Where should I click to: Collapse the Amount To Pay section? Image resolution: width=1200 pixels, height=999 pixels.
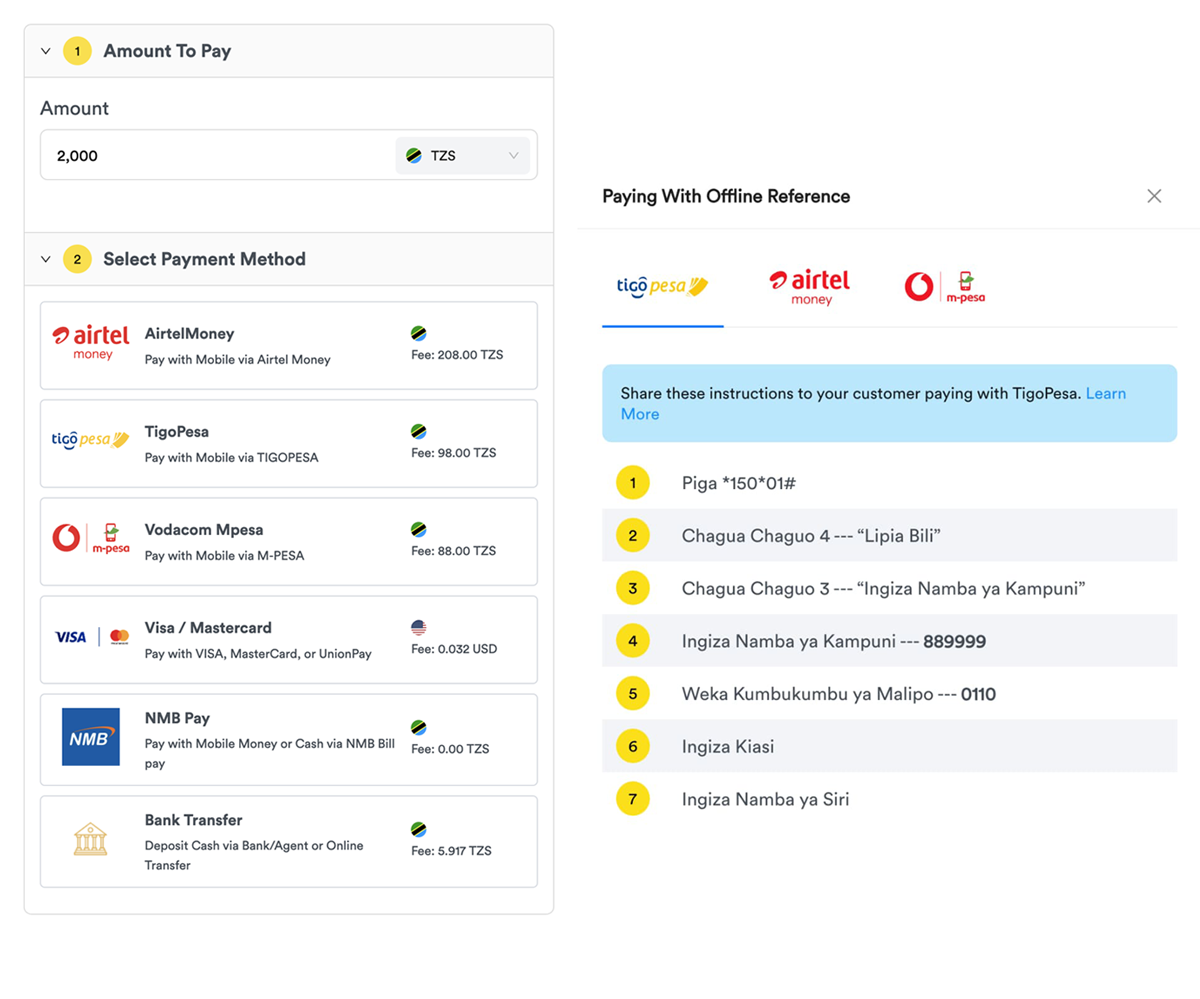tap(45, 51)
